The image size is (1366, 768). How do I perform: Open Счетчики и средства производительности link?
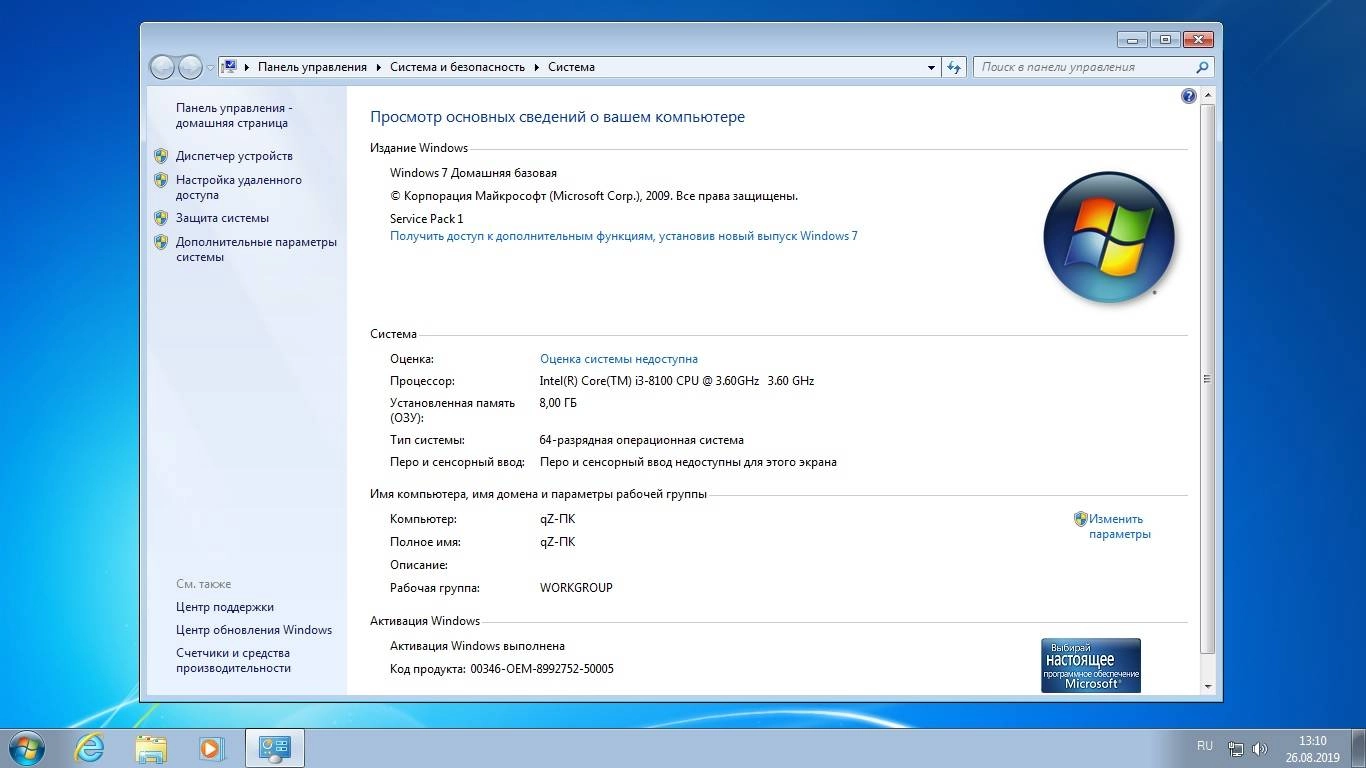(x=234, y=660)
